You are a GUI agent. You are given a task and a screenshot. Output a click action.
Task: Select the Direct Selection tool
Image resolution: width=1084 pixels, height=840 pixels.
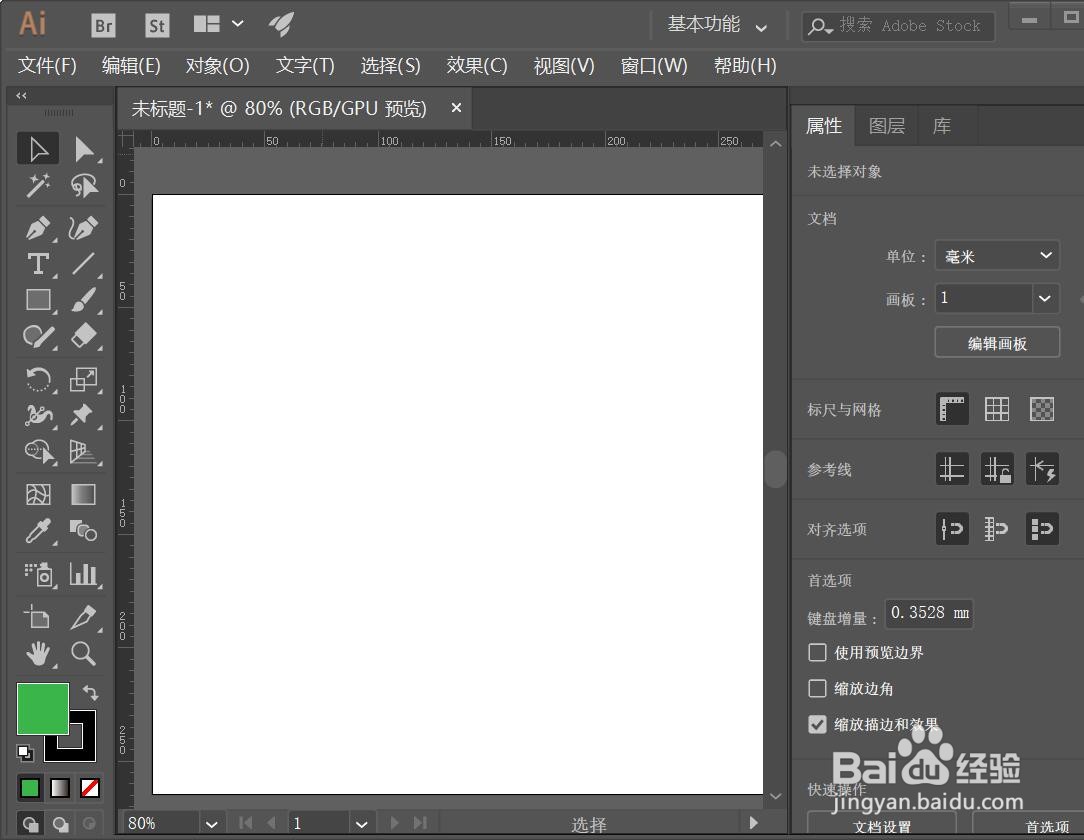tap(83, 148)
